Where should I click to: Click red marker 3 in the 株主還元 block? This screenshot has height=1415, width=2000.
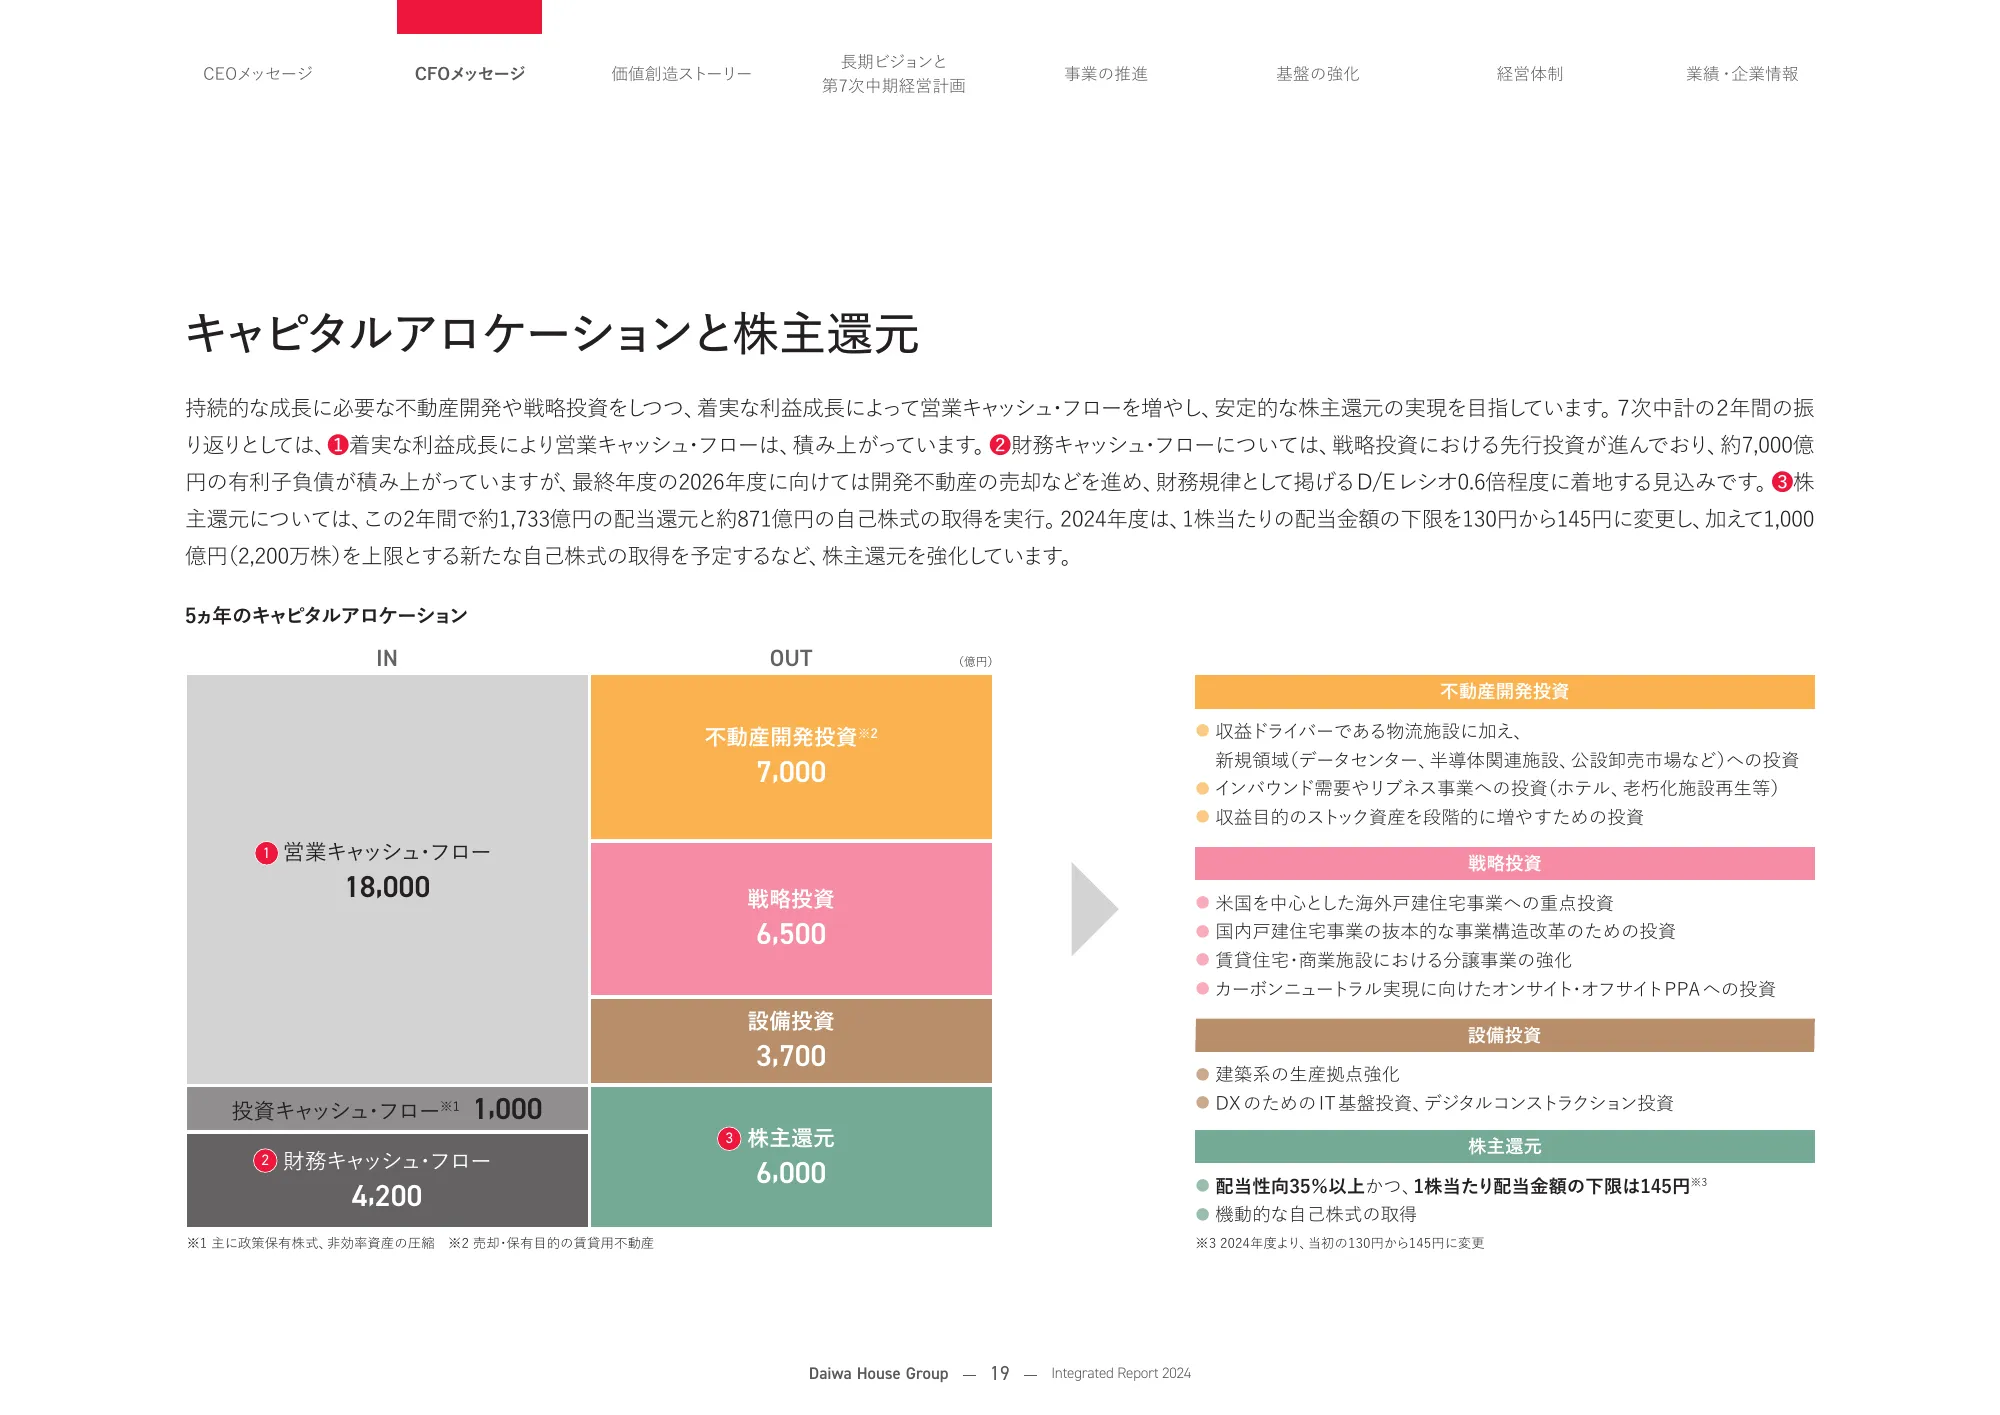729,1138
